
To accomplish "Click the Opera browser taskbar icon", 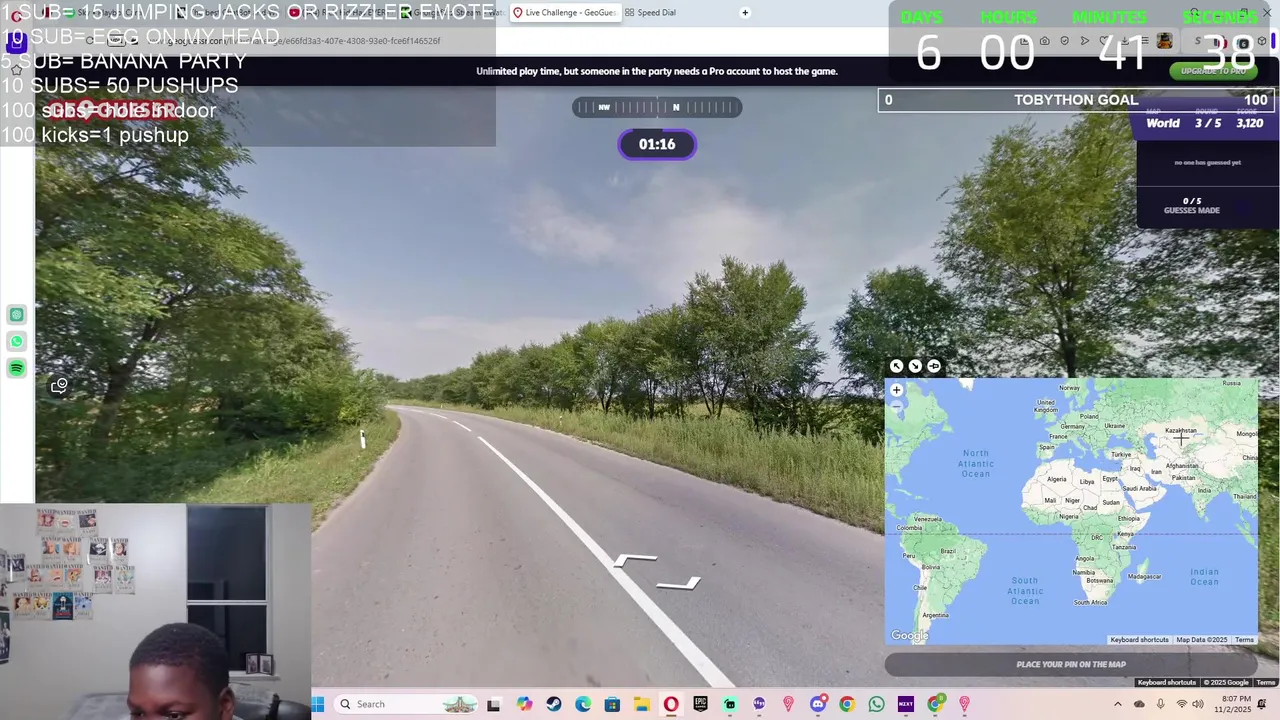I will click(x=671, y=705).
